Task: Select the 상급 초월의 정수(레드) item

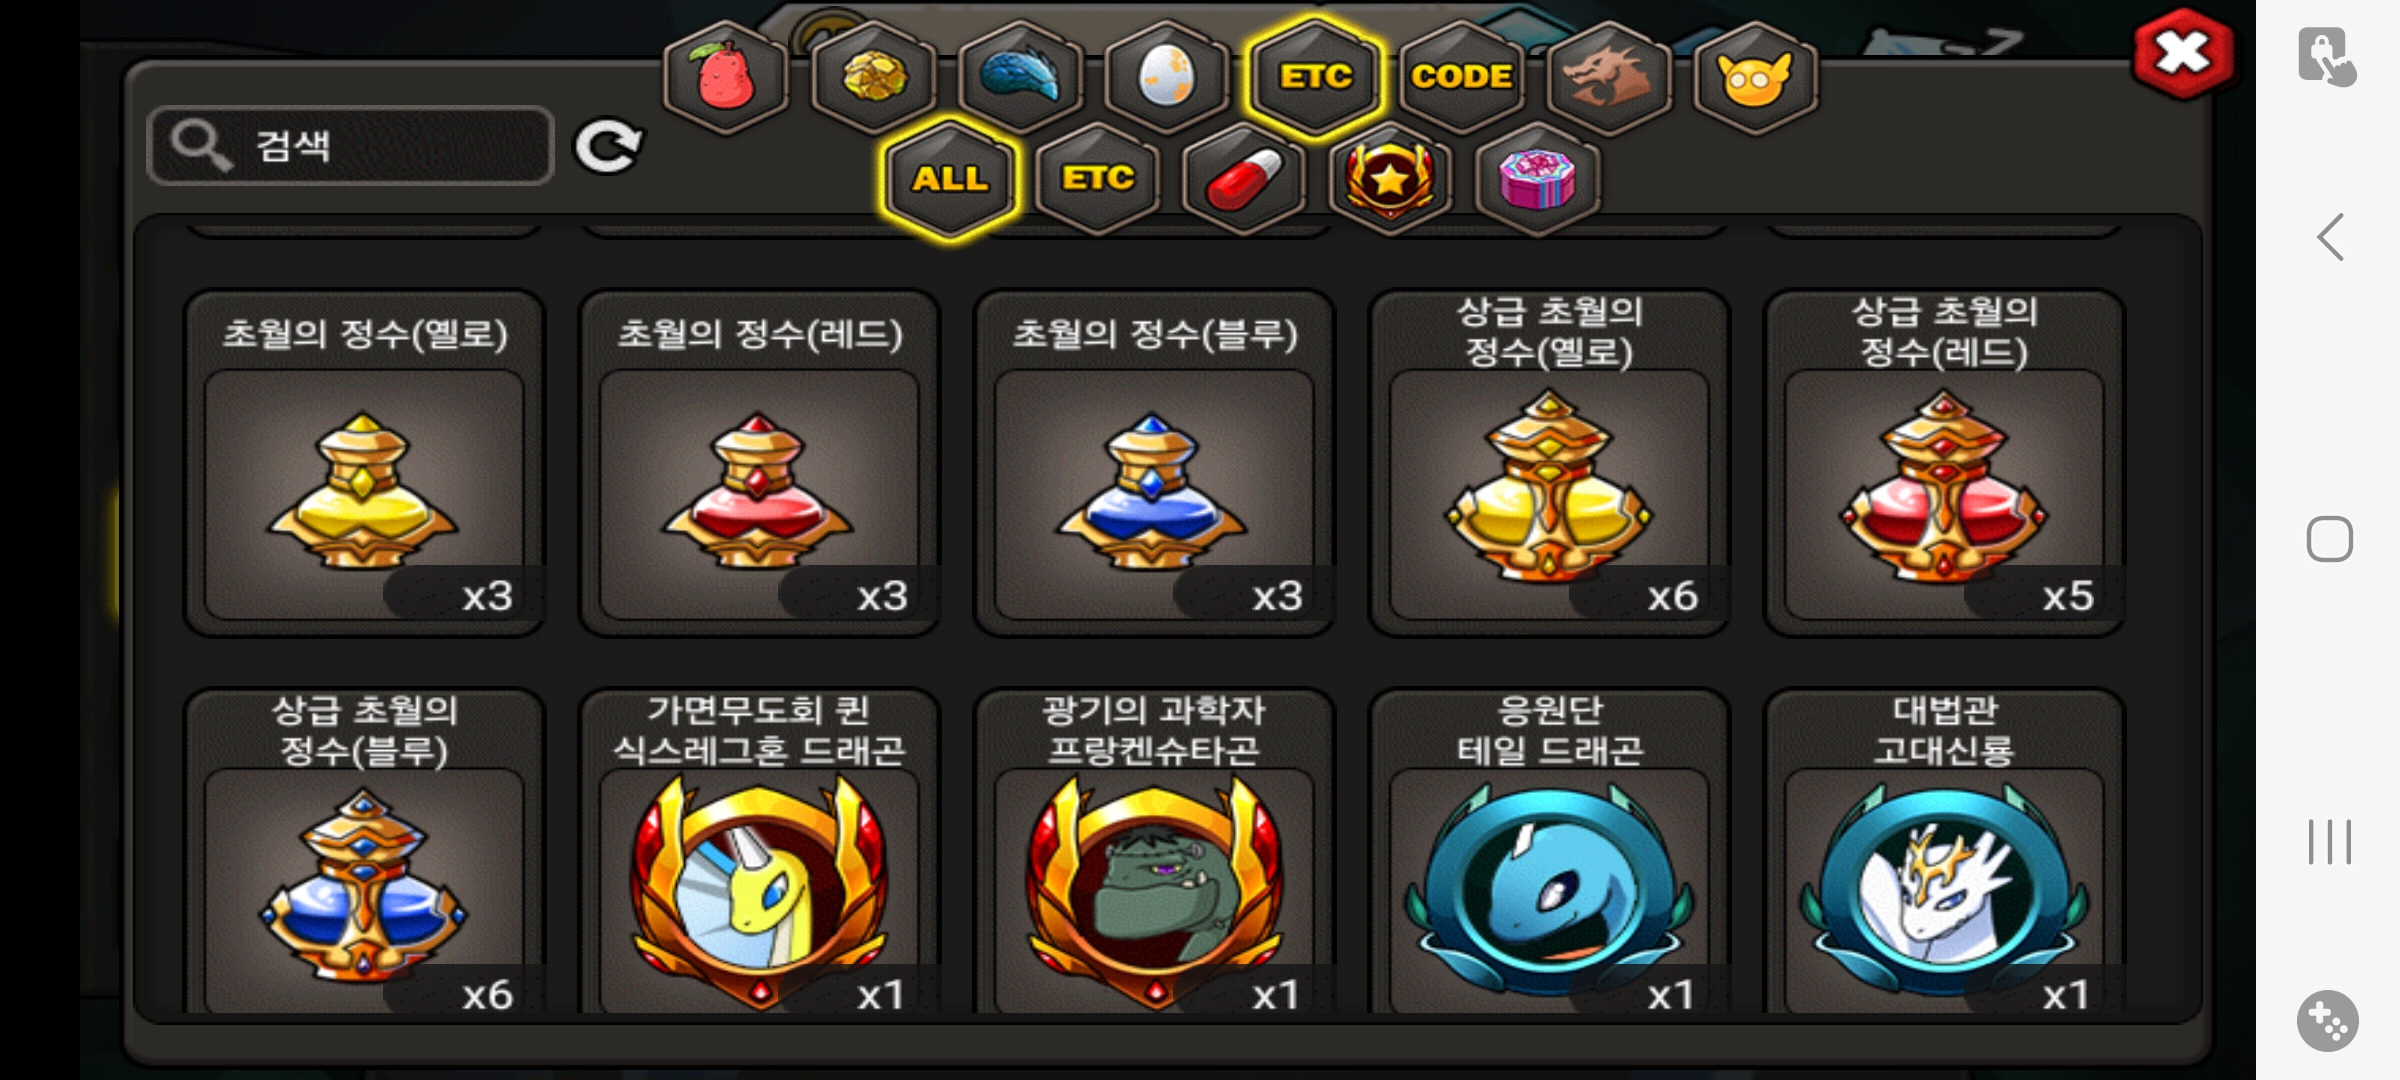Action: [1944, 464]
